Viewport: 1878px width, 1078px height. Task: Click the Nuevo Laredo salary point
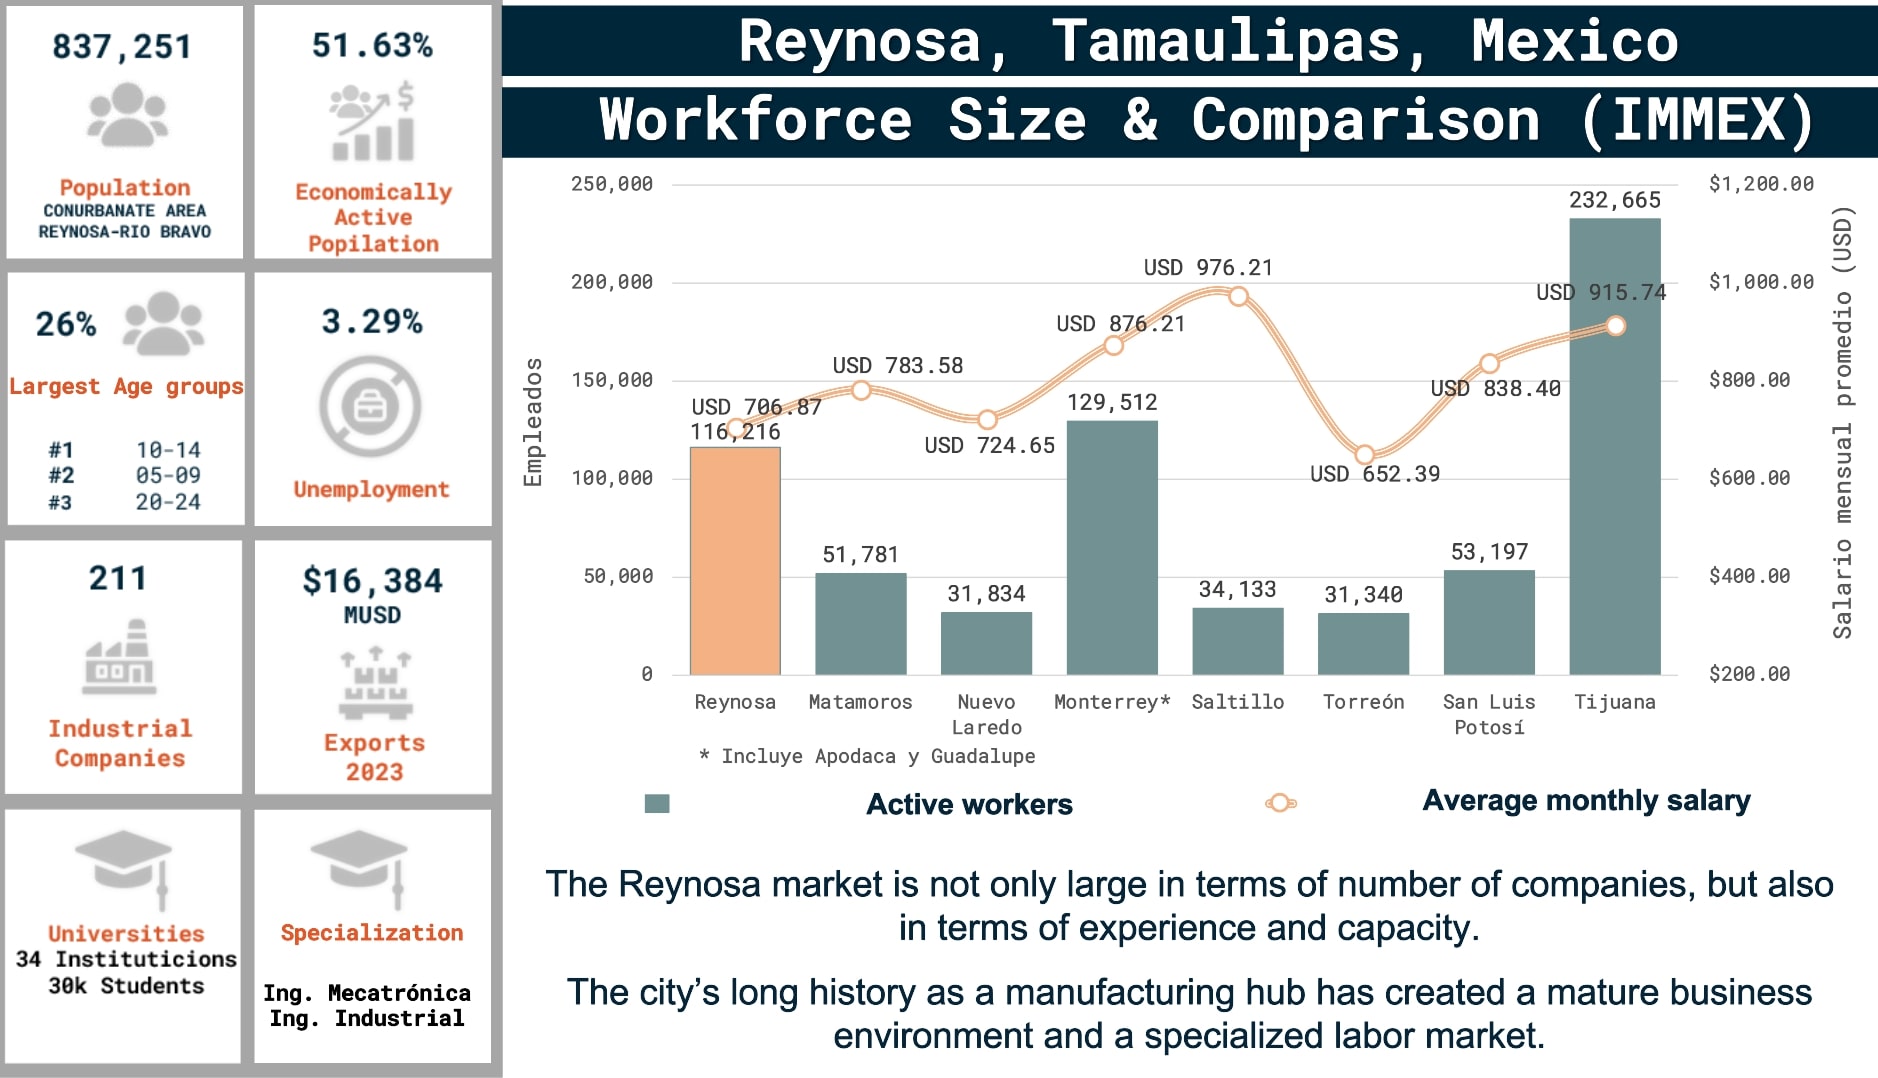coord(987,419)
